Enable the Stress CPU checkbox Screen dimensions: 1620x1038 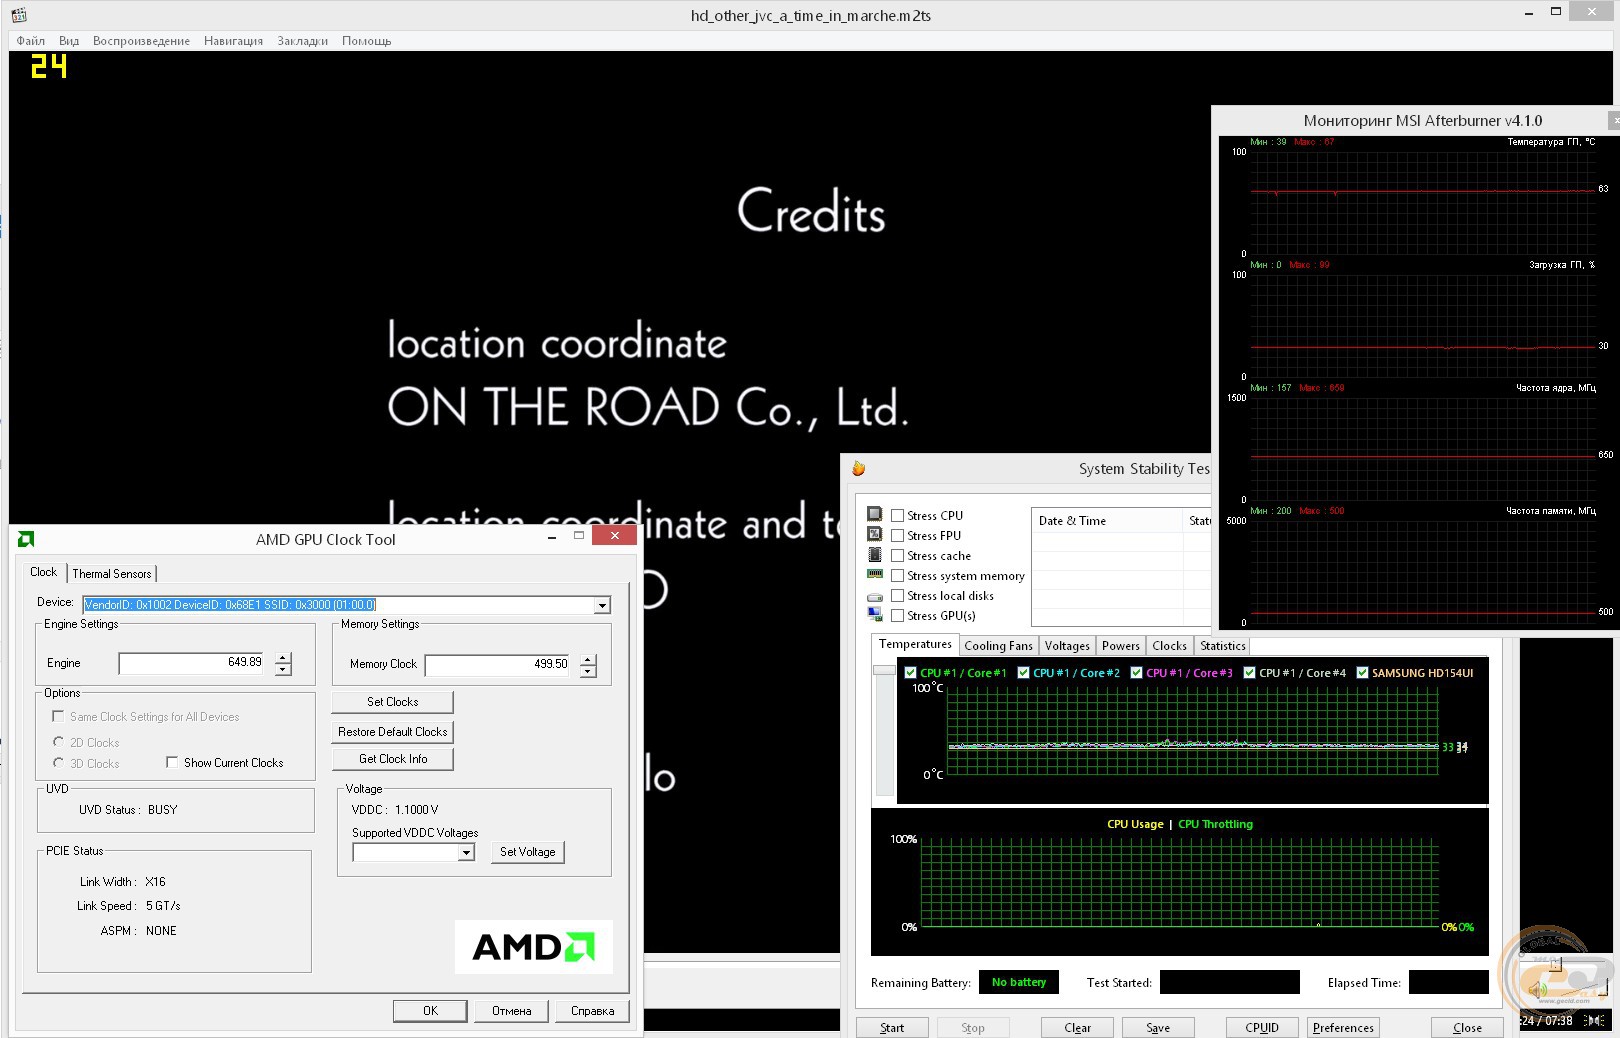pos(898,516)
